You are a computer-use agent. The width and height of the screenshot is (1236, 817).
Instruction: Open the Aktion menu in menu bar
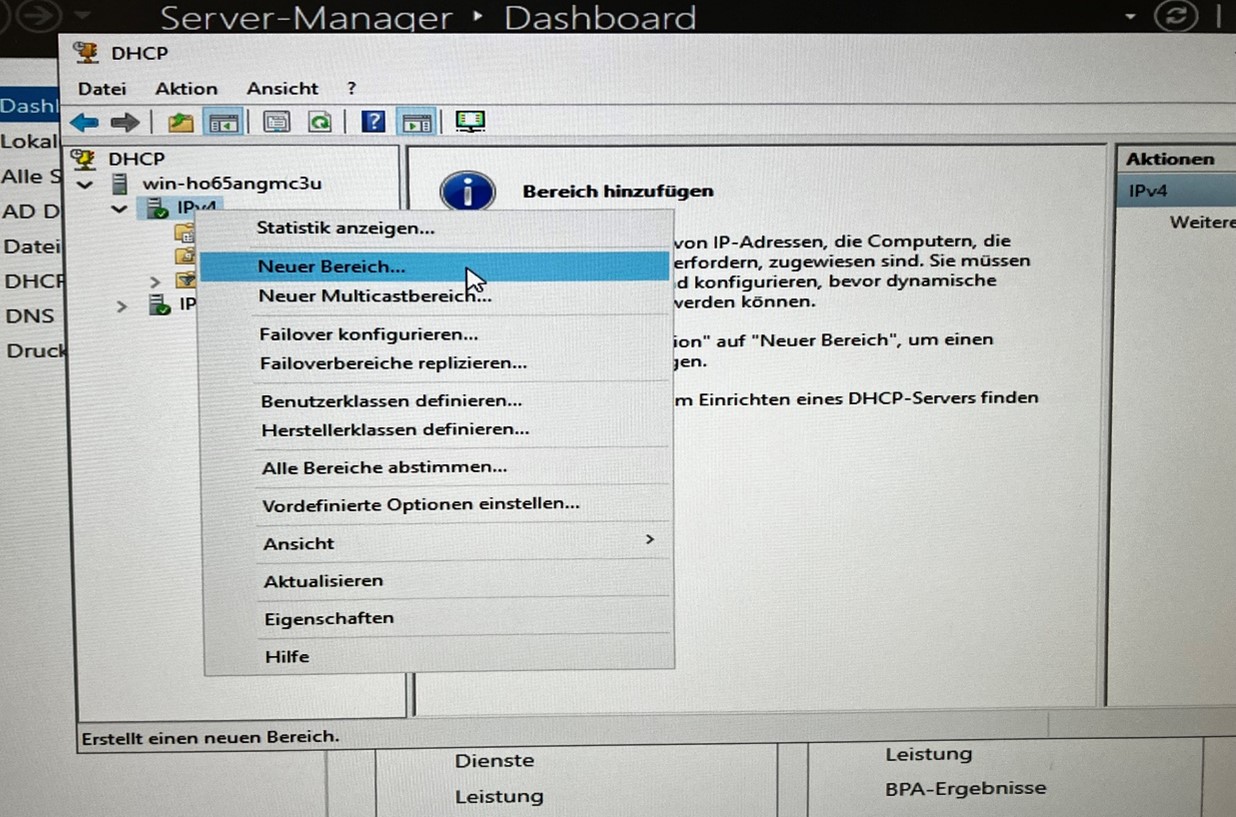click(x=186, y=88)
